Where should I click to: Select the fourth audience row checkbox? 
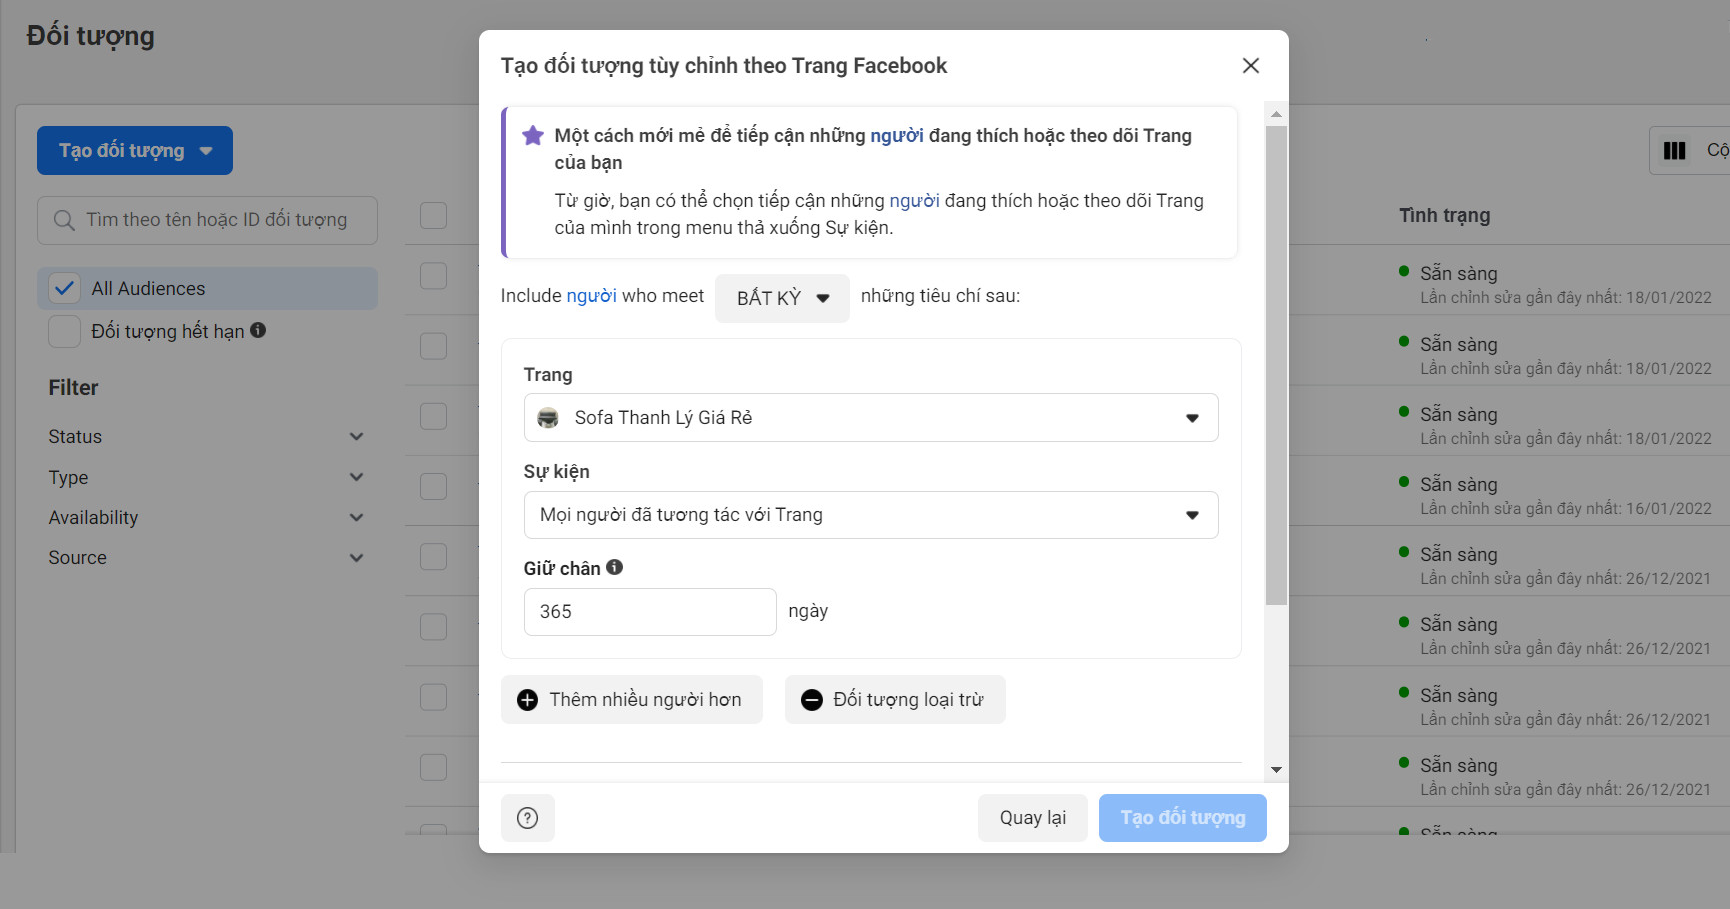point(433,486)
